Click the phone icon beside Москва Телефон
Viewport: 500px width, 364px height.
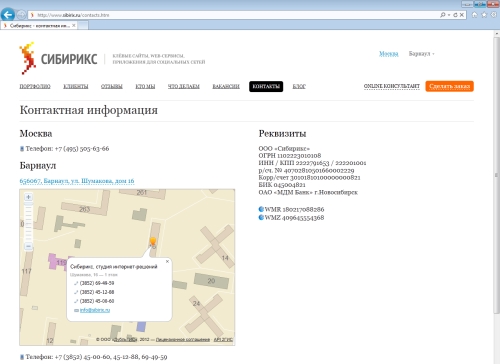point(22,149)
